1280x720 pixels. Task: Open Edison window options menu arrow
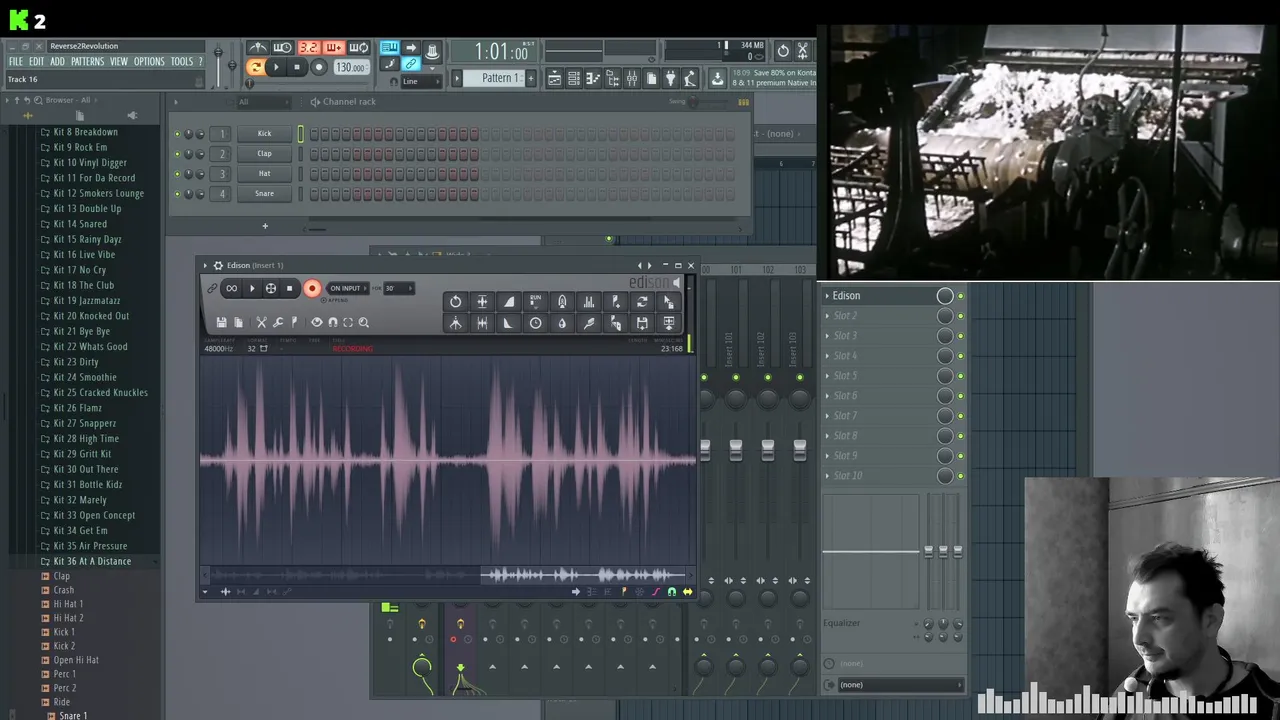(205, 265)
